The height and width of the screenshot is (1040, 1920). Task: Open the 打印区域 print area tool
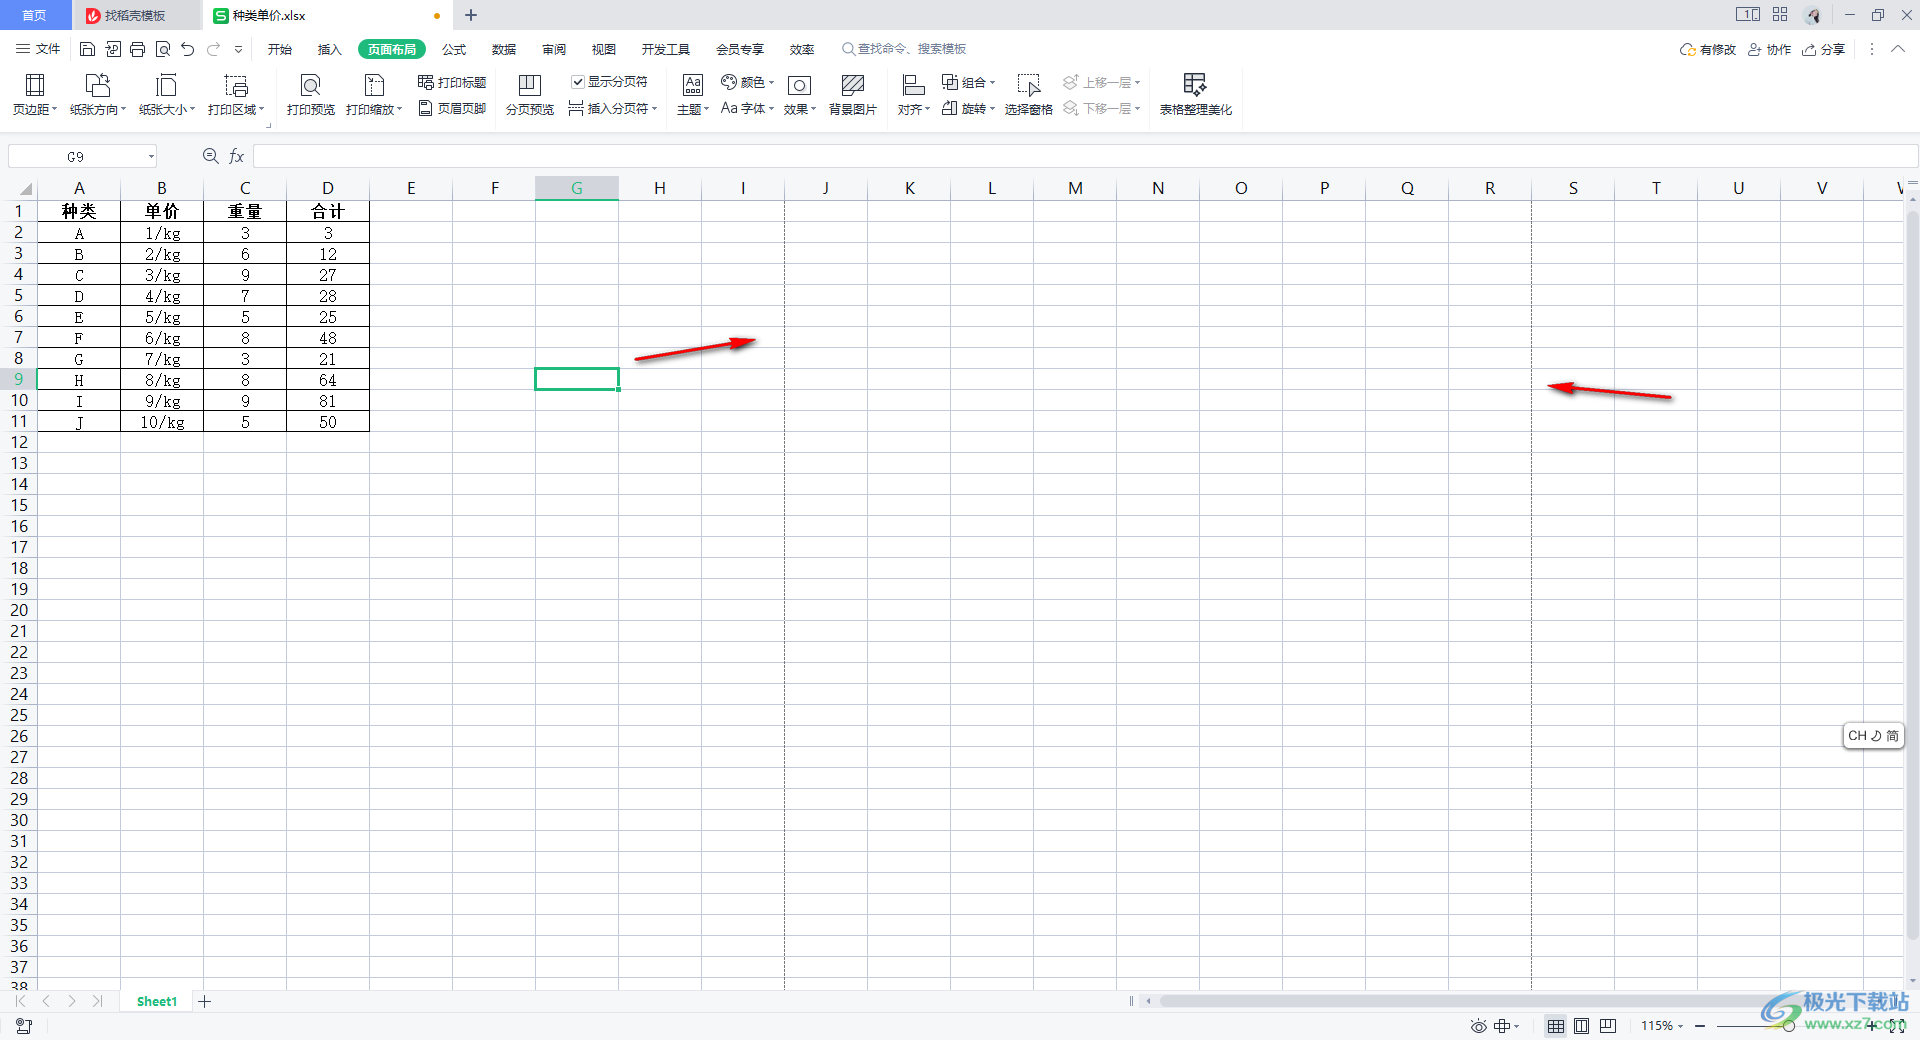[236, 95]
